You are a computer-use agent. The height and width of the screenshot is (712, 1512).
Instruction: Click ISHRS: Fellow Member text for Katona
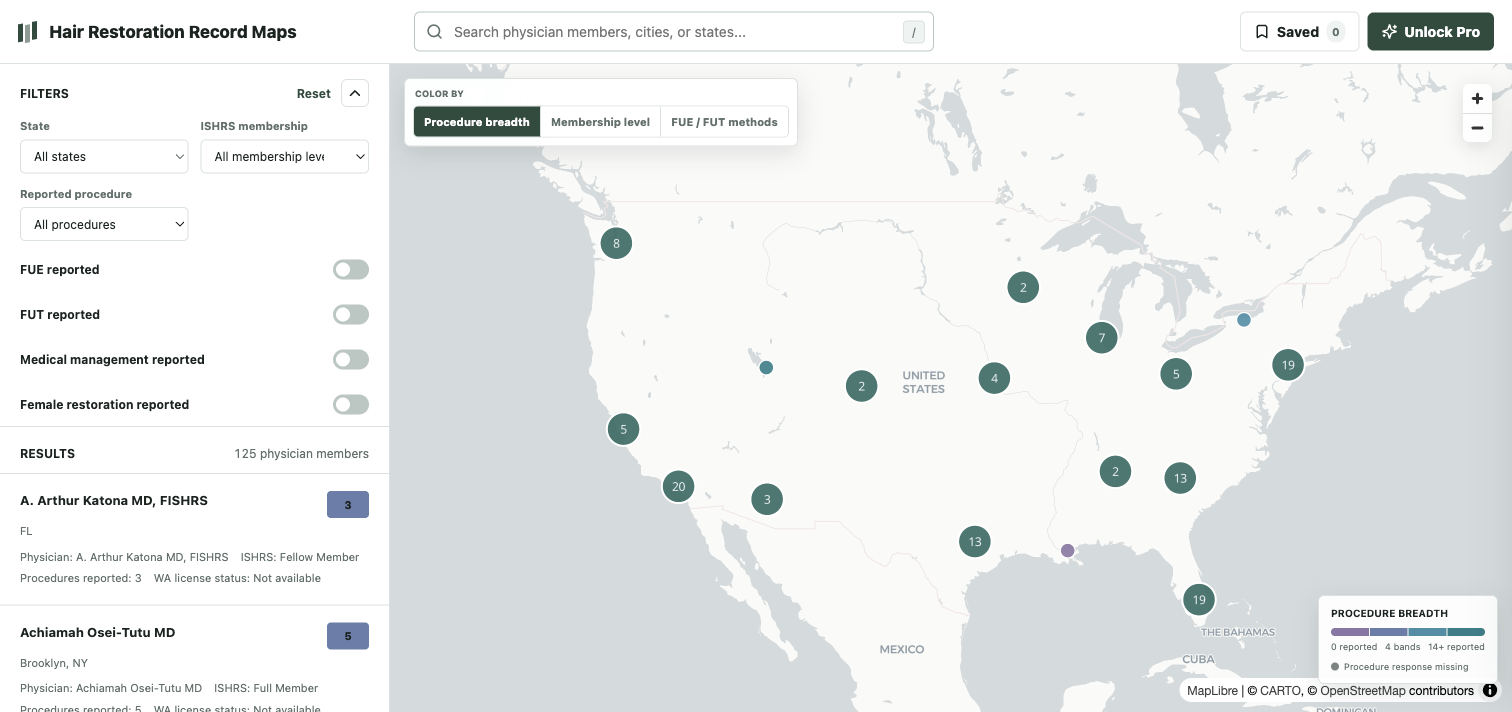pos(300,557)
